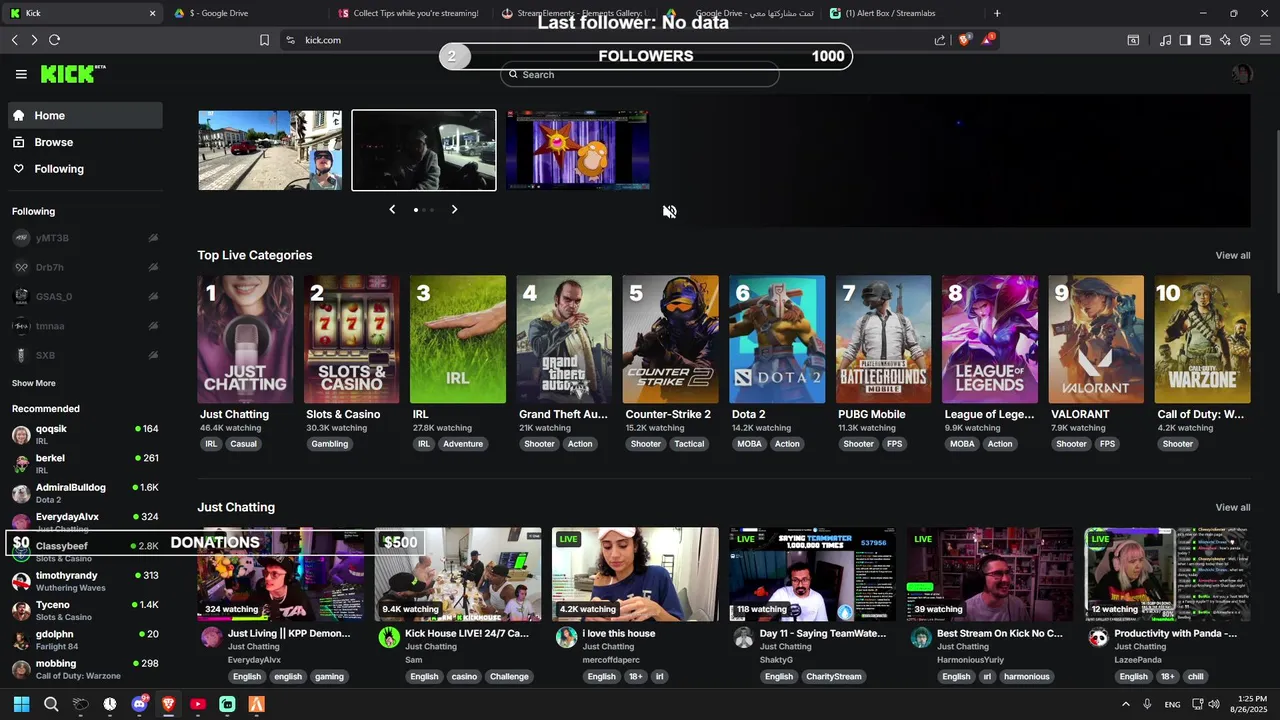This screenshot has height=720, width=1280.
Task: Bookmark this page with bookmark icon
Action: pos(264,40)
